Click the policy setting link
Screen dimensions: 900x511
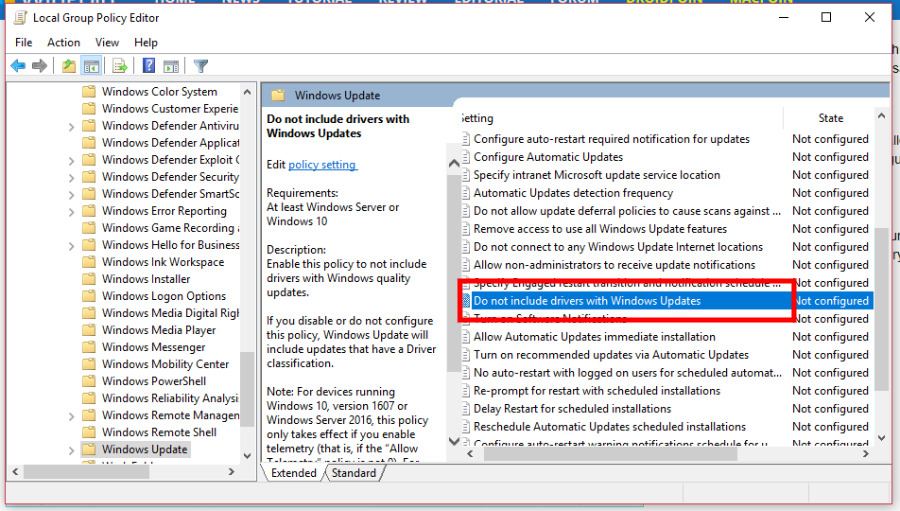[322, 165]
